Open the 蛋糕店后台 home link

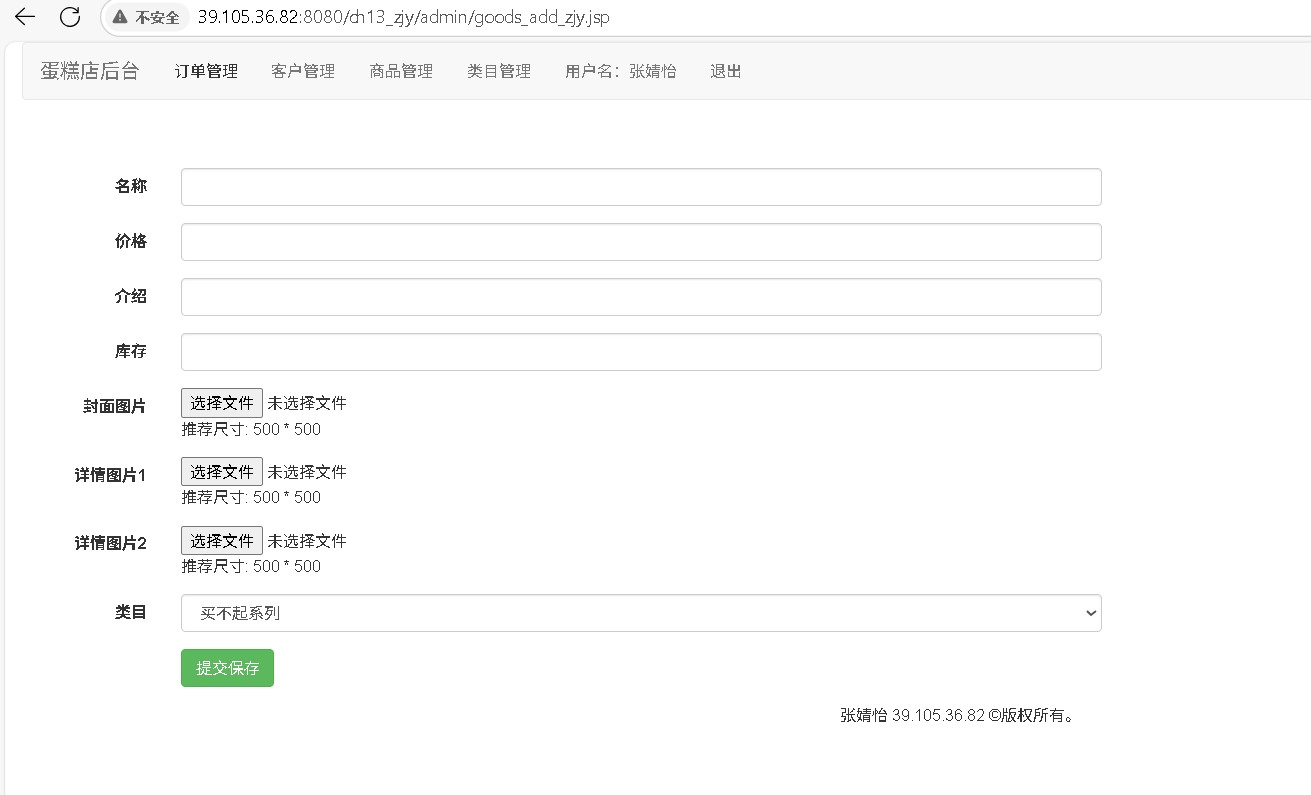[x=90, y=71]
